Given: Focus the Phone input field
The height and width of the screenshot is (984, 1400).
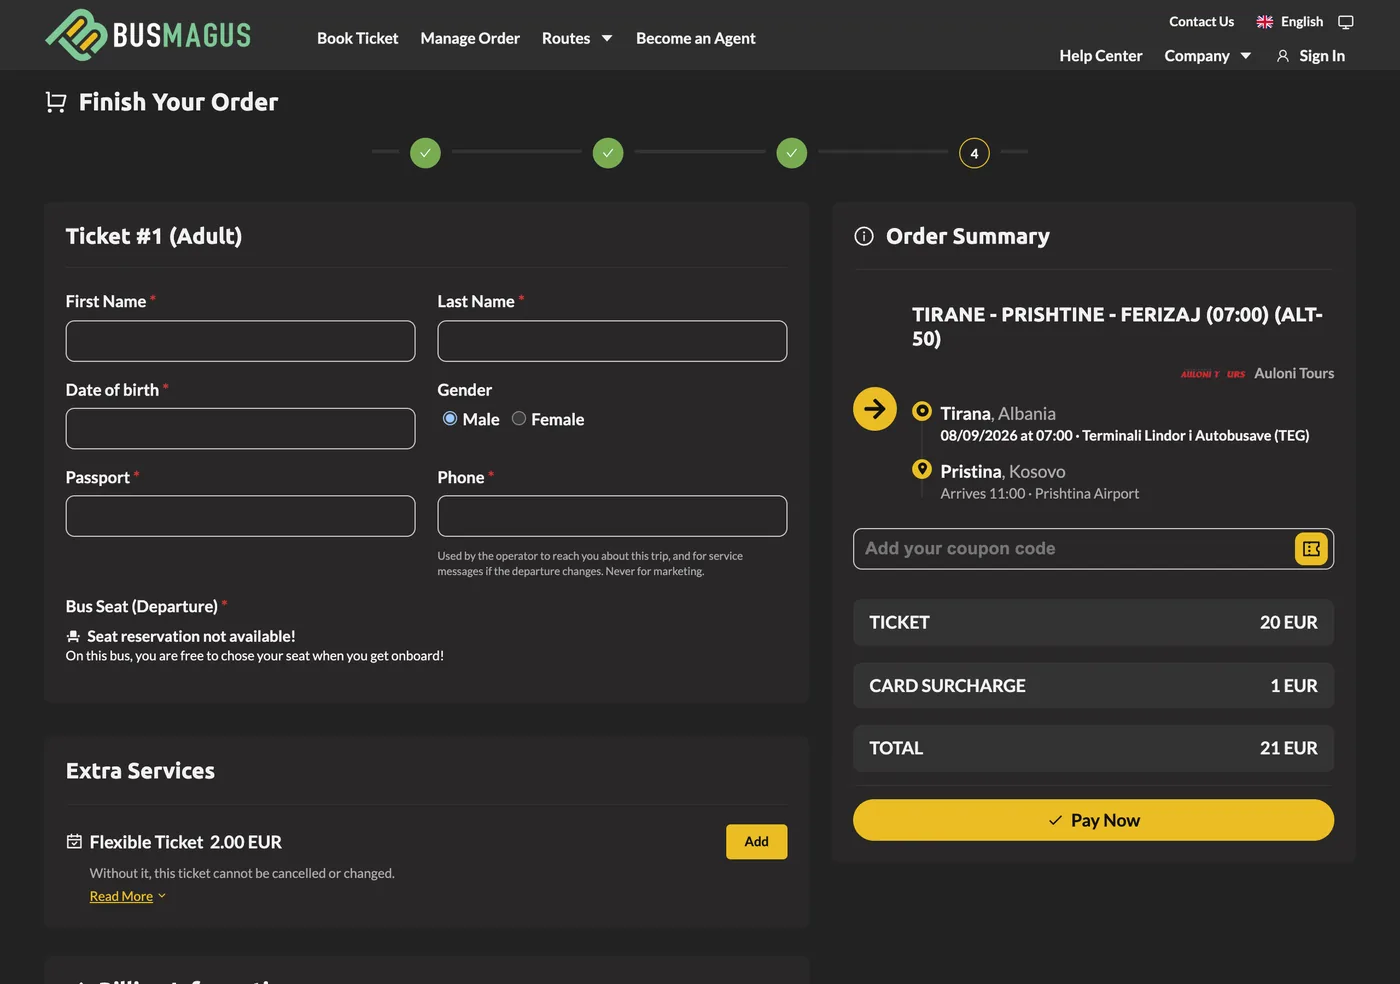Looking at the screenshot, I should 612,516.
